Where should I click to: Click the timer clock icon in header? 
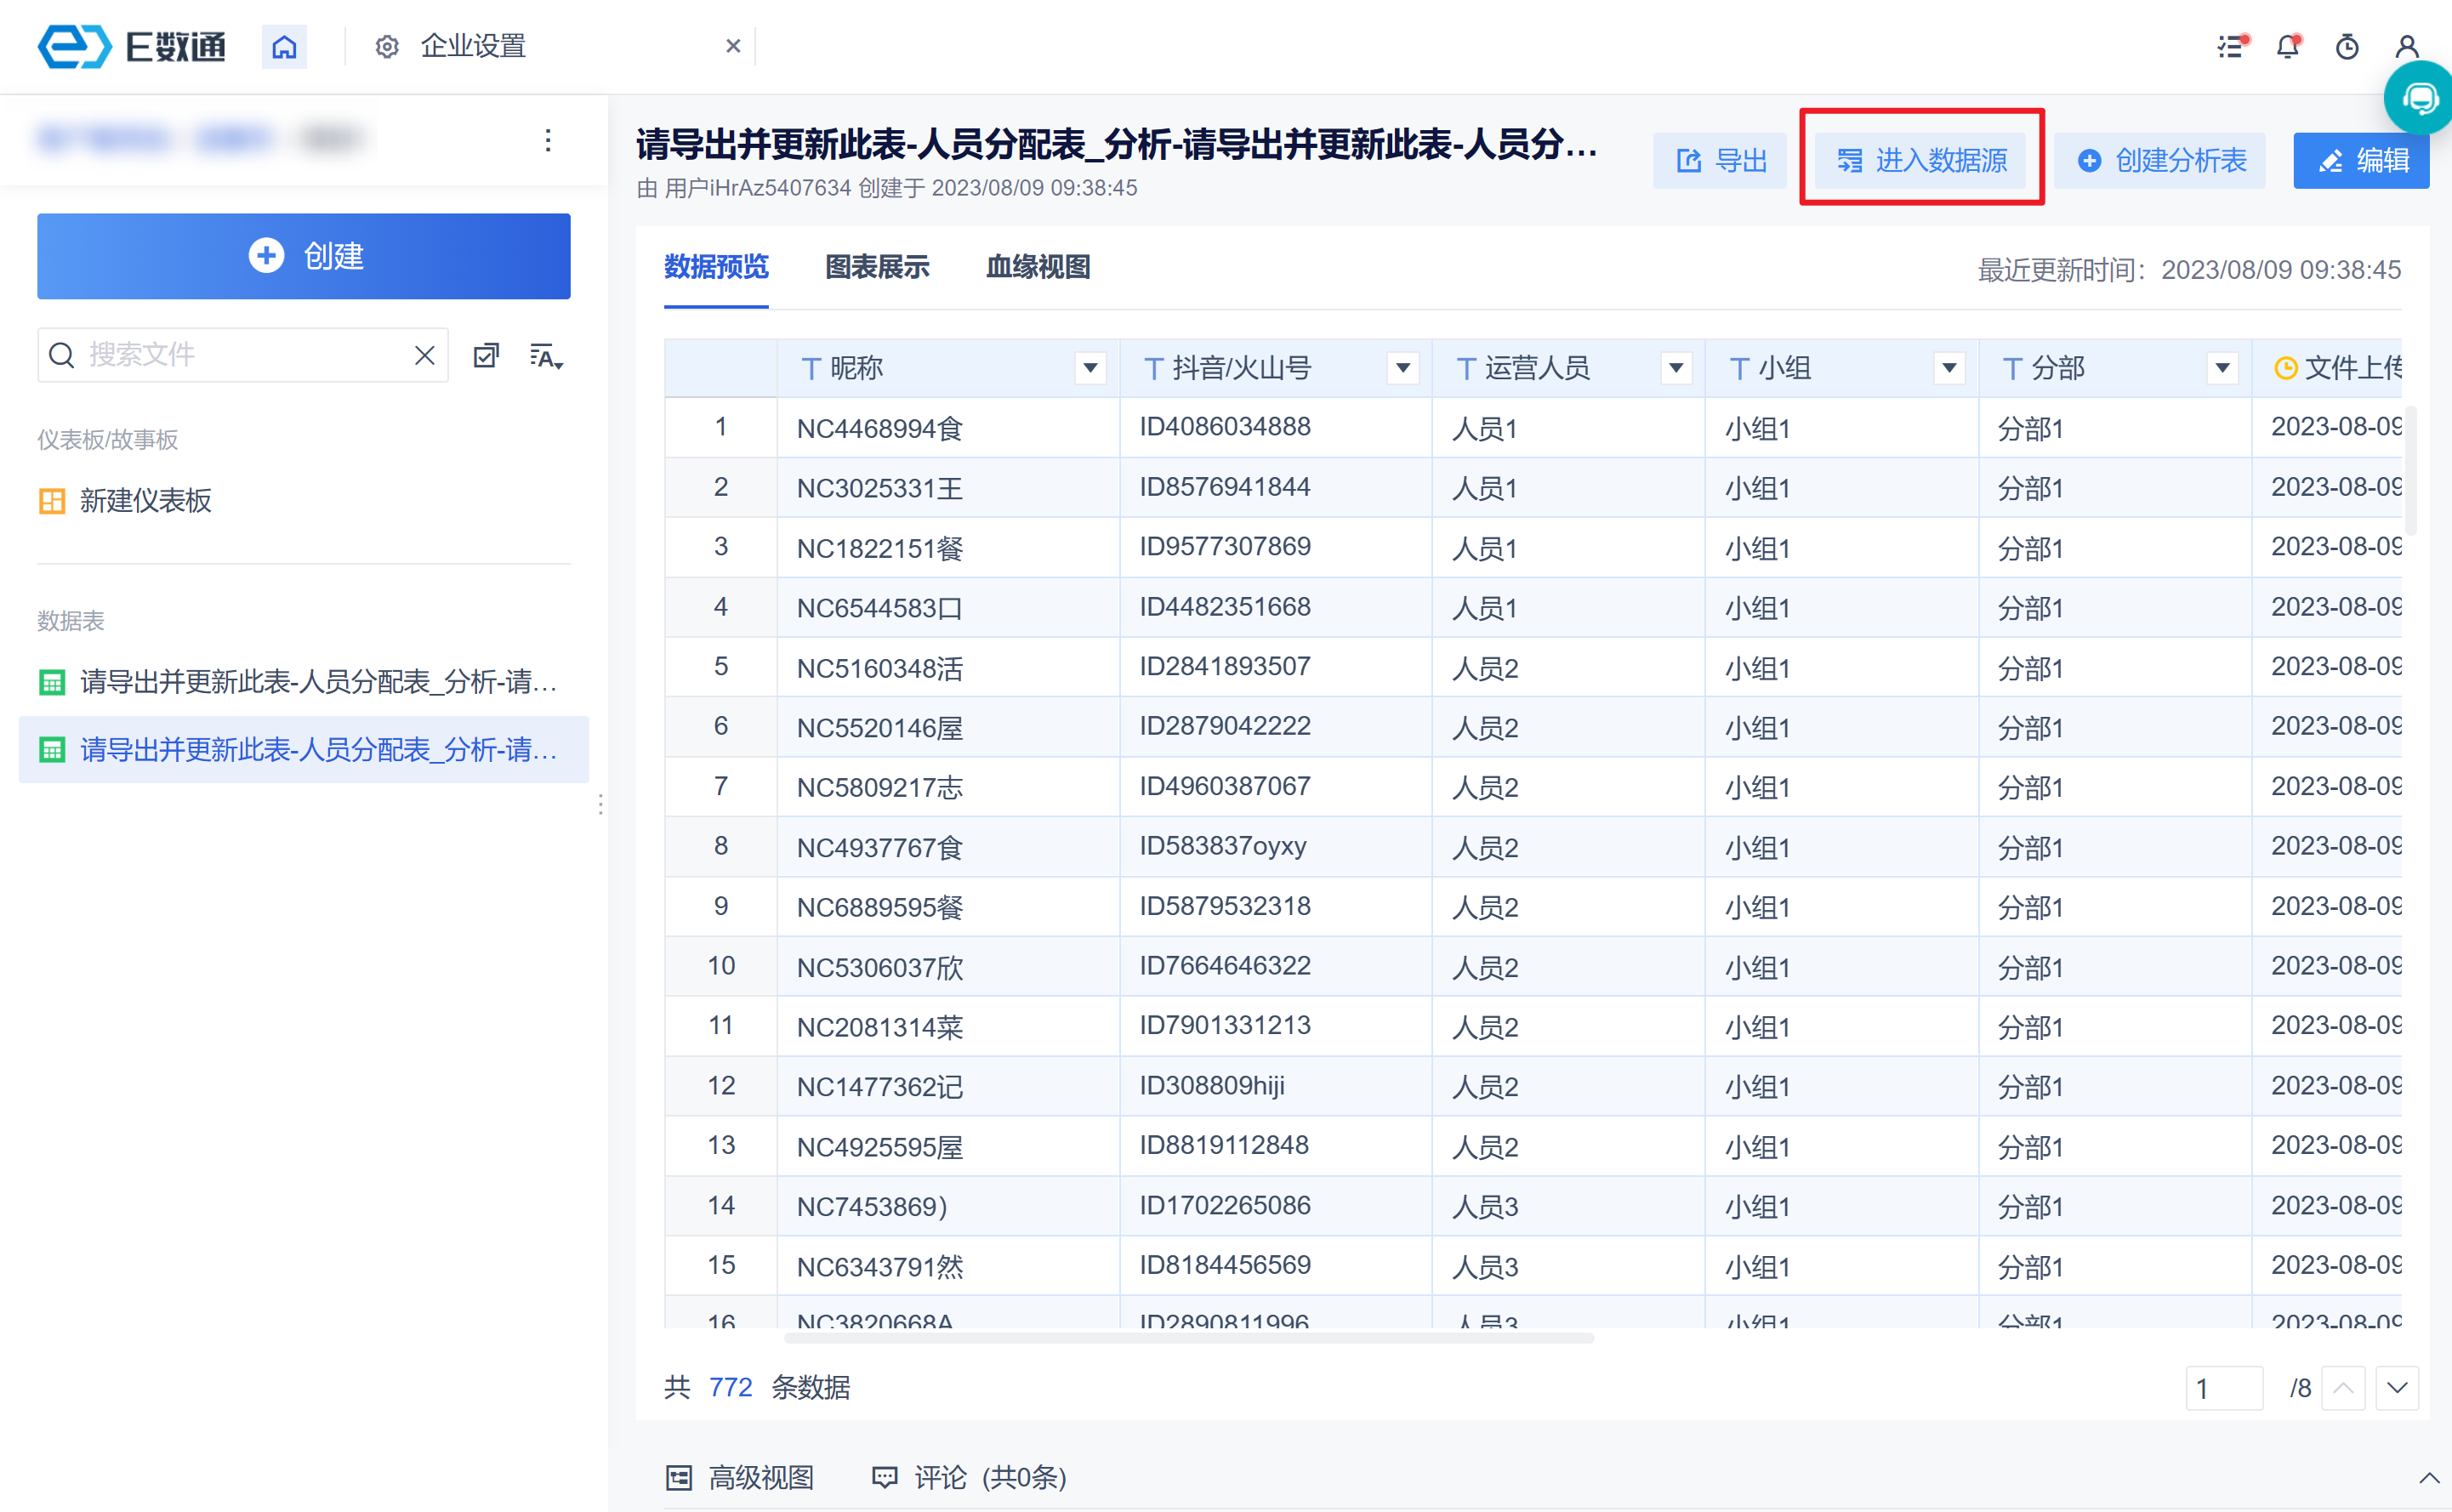(2346, 47)
